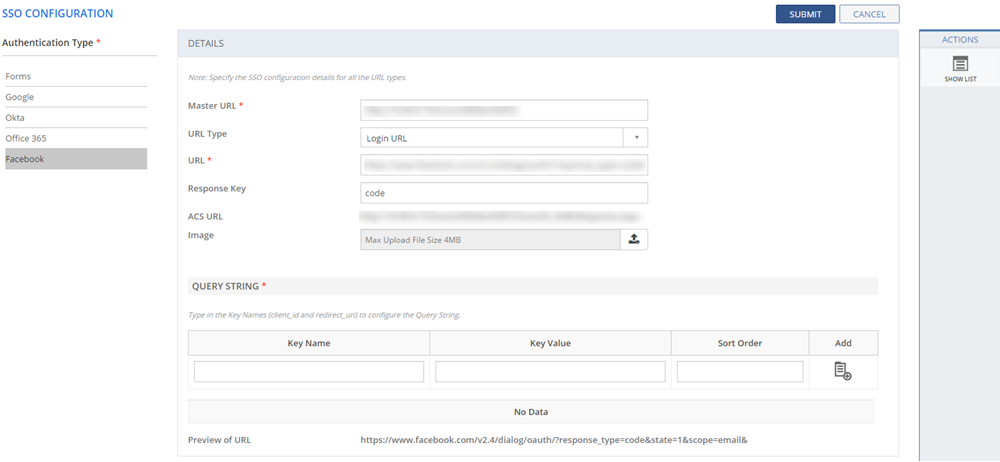Select Google authentication type
Viewport: 1000px width, 462px height.
point(20,97)
